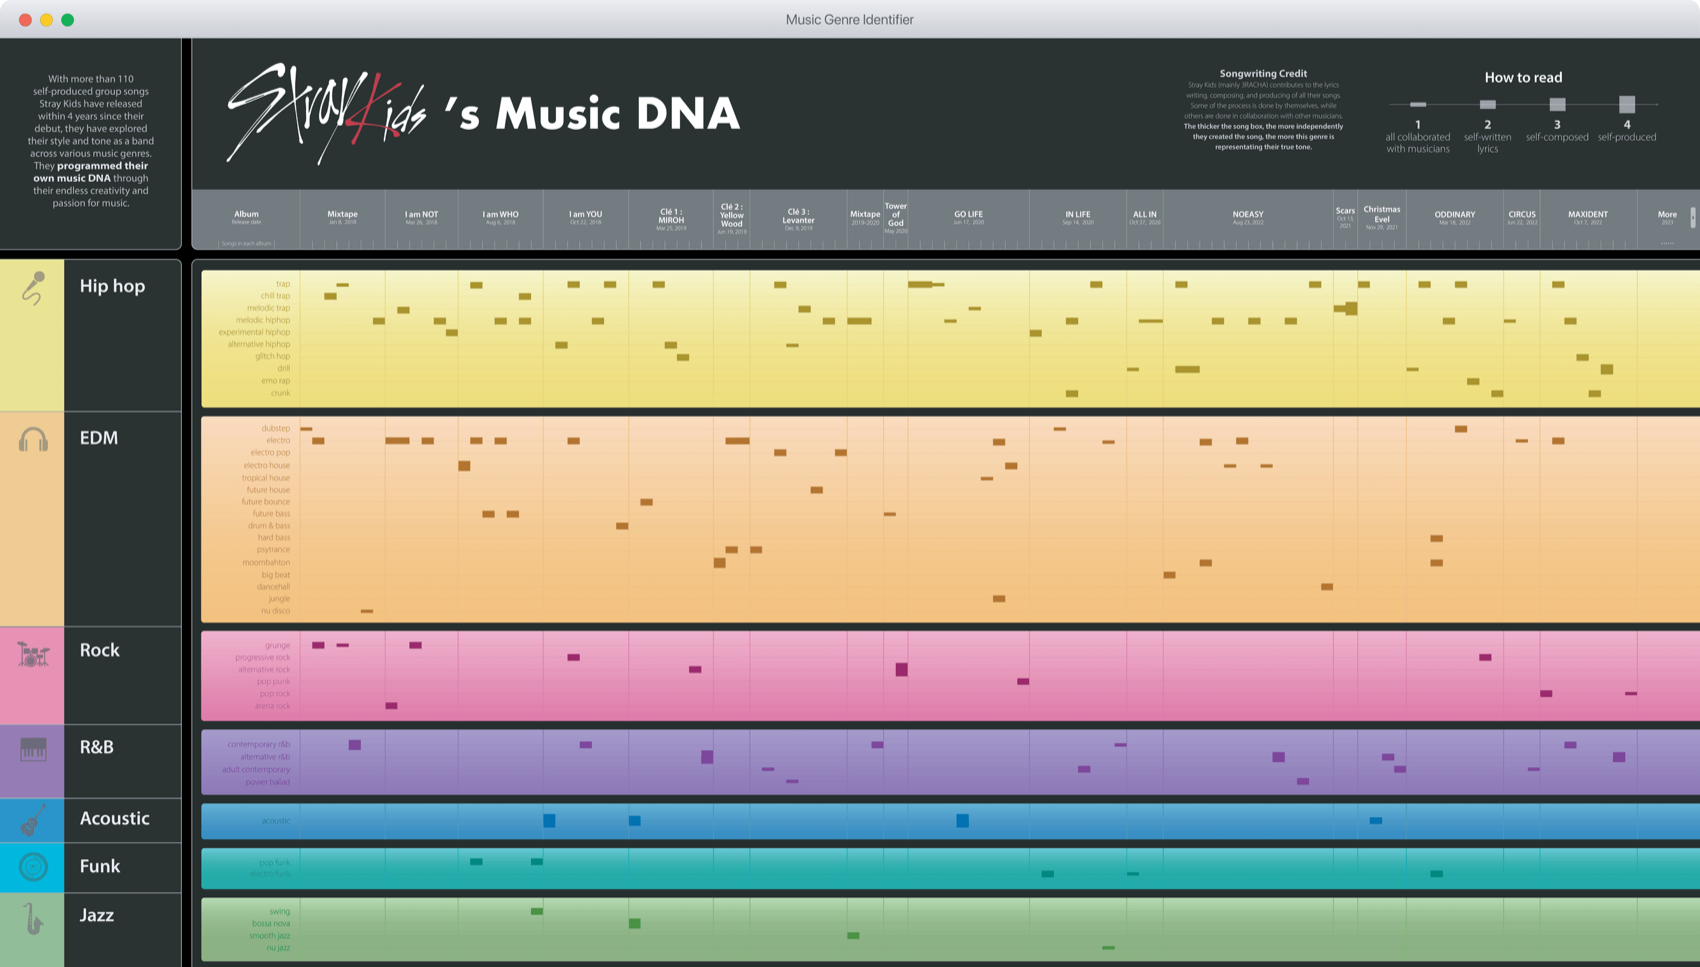Click the R&B keyboard icon

pyautogui.click(x=33, y=749)
